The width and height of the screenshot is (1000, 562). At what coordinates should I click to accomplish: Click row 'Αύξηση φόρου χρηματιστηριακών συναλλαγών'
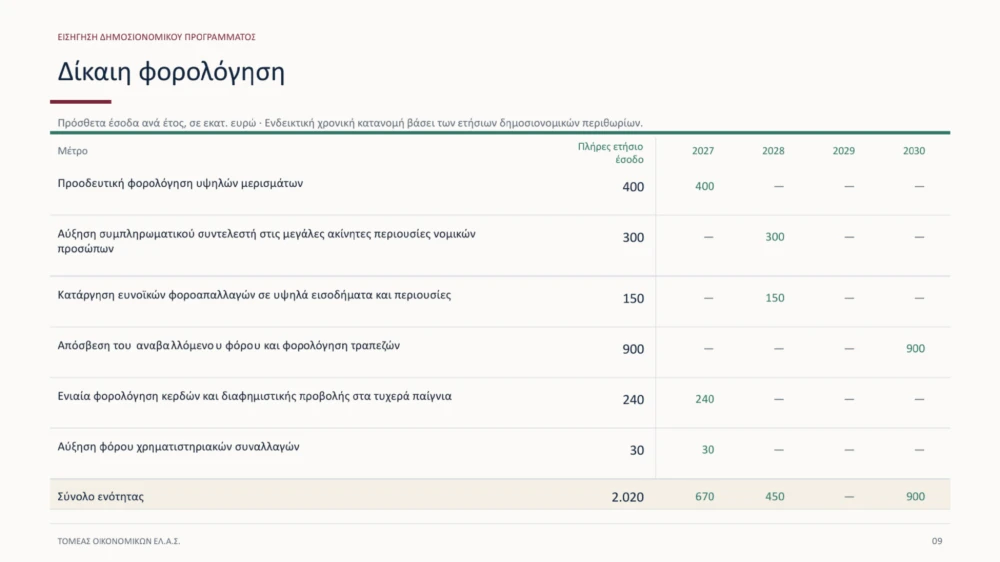tap(500, 453)
